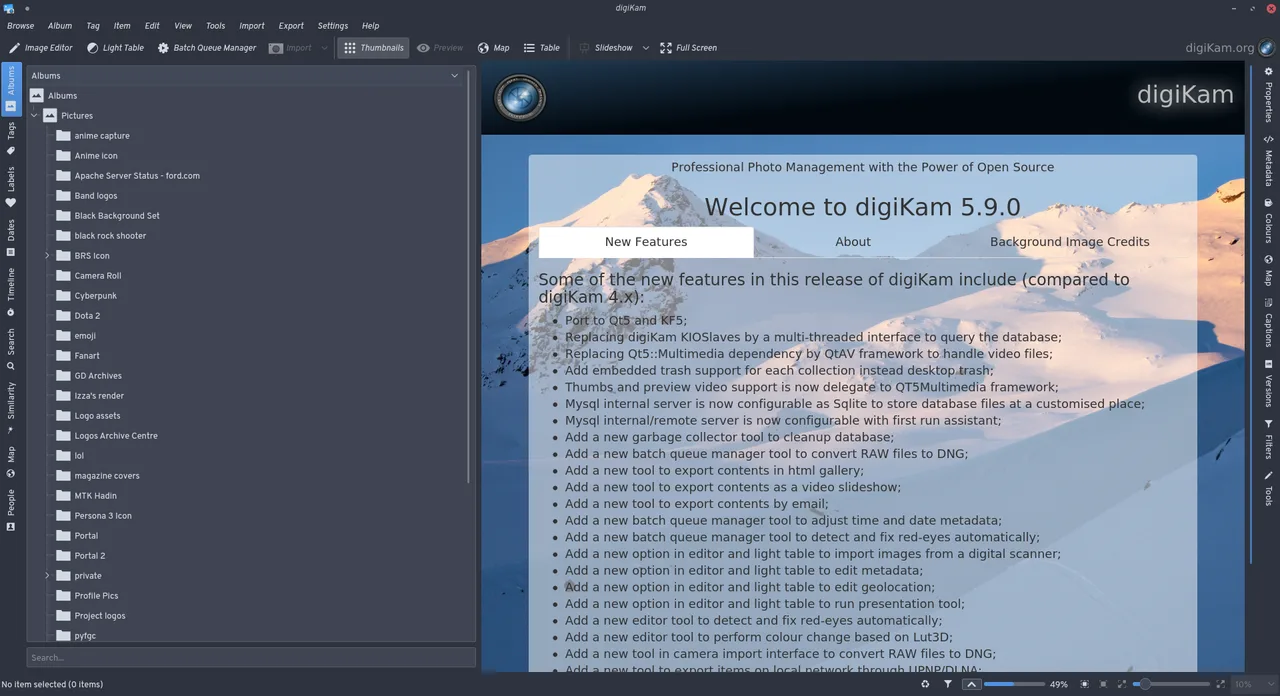
Task: Open the Metadata right sidebar tab
Action: pyautogui.click(x=1268, y=160)
